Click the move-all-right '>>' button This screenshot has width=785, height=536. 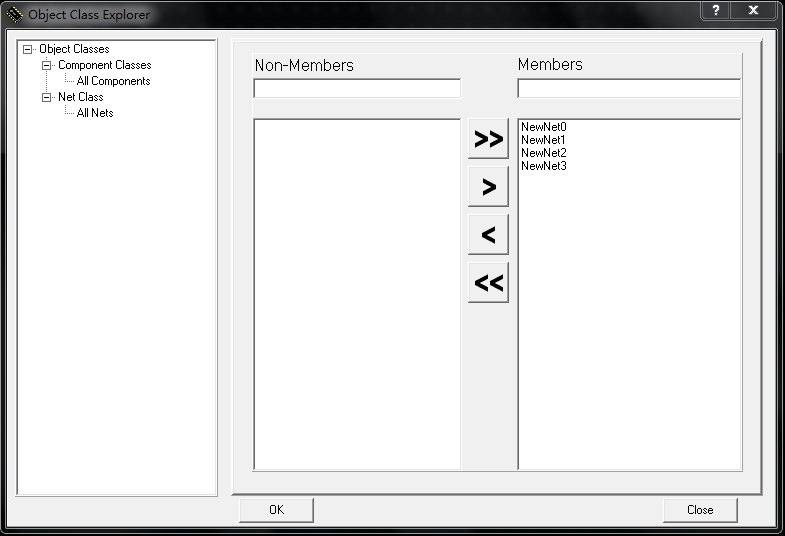tap(488, 139)
